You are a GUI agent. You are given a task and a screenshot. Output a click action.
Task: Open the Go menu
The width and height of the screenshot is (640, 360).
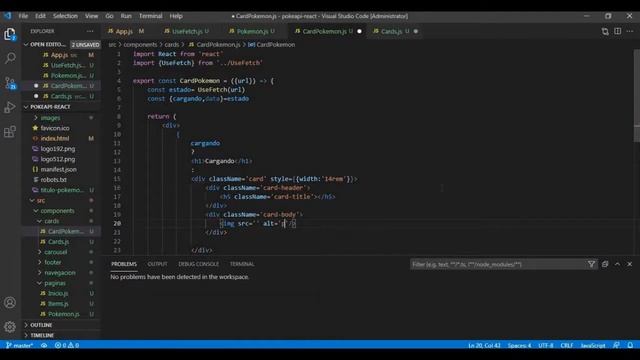109,16
